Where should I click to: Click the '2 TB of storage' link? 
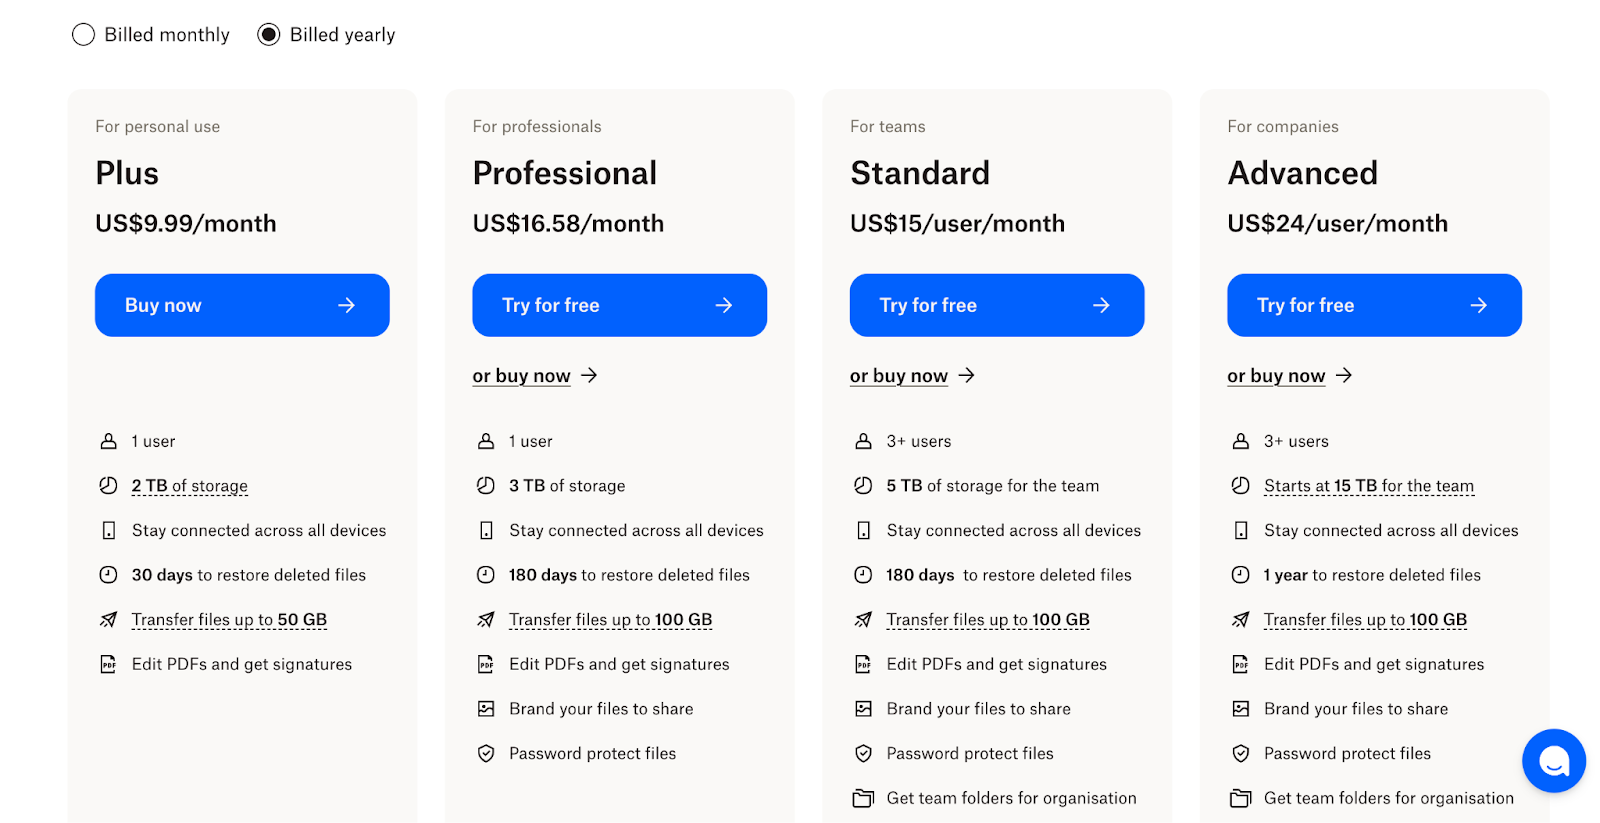pos(190,486)
